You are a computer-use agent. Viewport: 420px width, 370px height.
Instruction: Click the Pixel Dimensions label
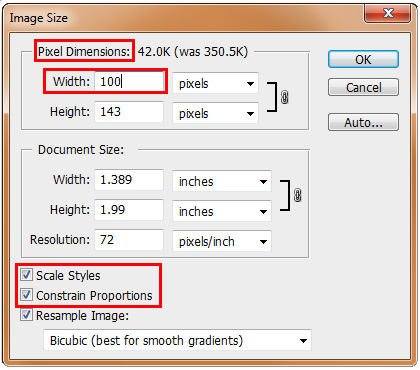tap(84, 52)
